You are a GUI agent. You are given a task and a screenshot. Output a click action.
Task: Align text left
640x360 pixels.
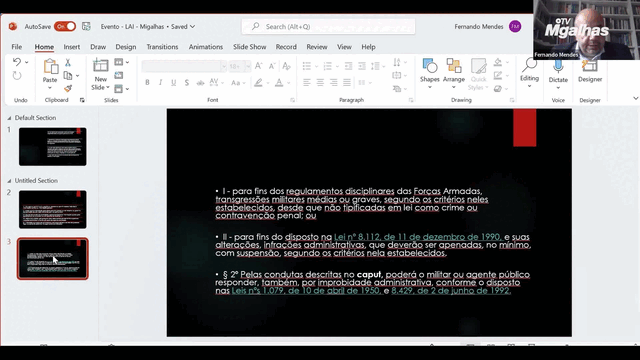(307, 83)
